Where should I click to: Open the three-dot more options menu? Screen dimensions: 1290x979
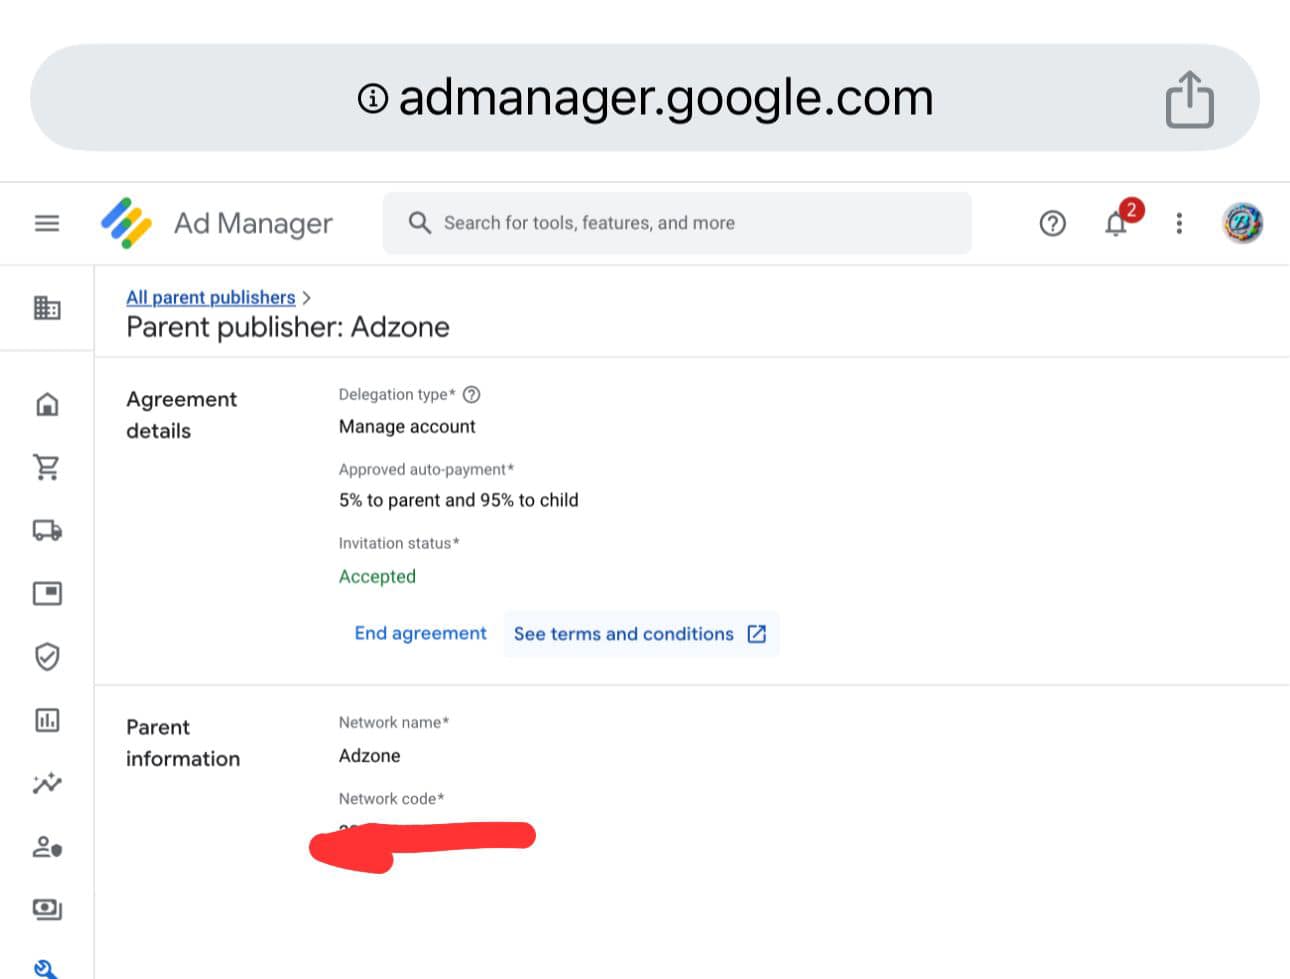point(1179,223)
